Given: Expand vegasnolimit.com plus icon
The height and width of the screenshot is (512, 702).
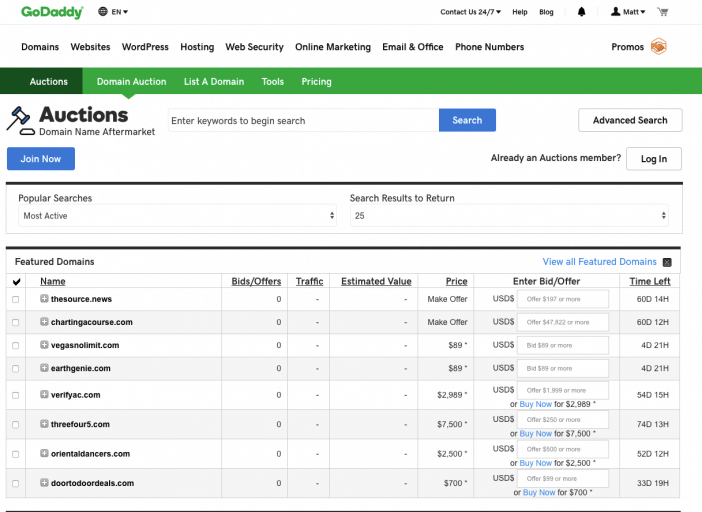Looking at the screenshot, I should (44, 345).
